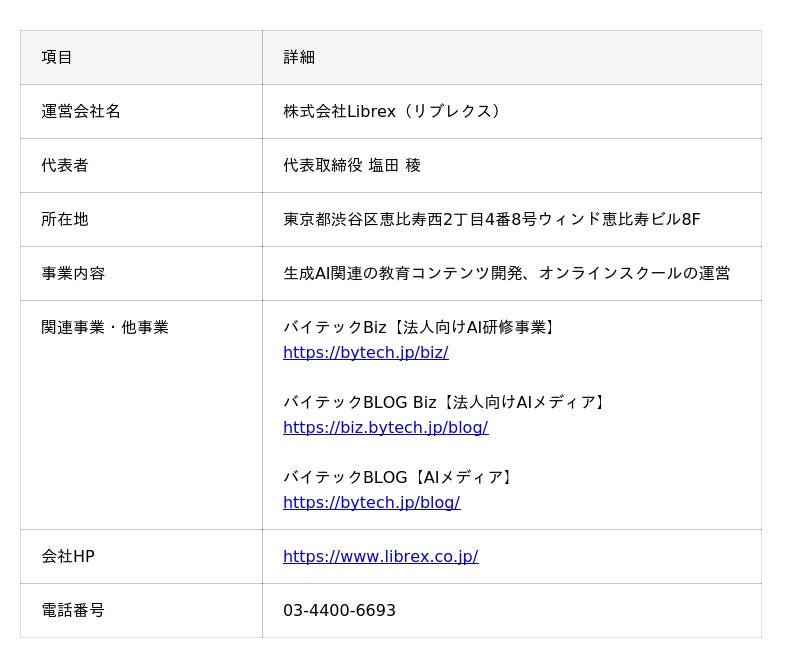This screenshot has width=800, height=668.
Task: Click the 詳細 column header
Action: (299, 57)
